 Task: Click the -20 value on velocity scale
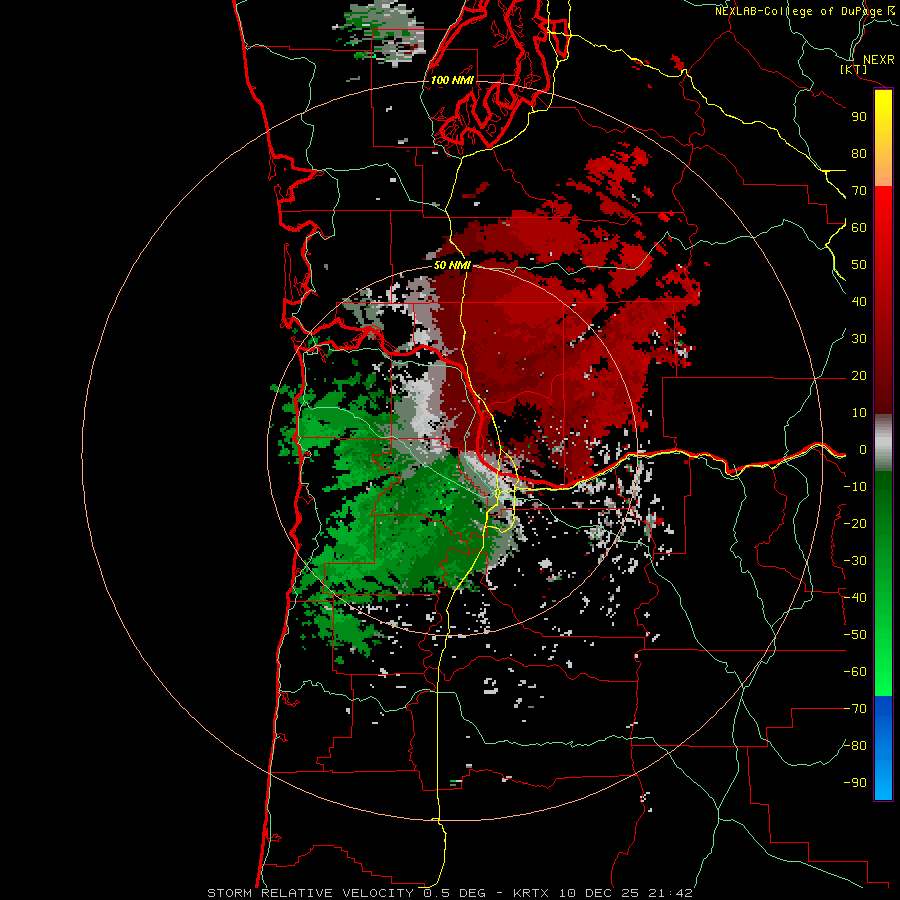855,524
